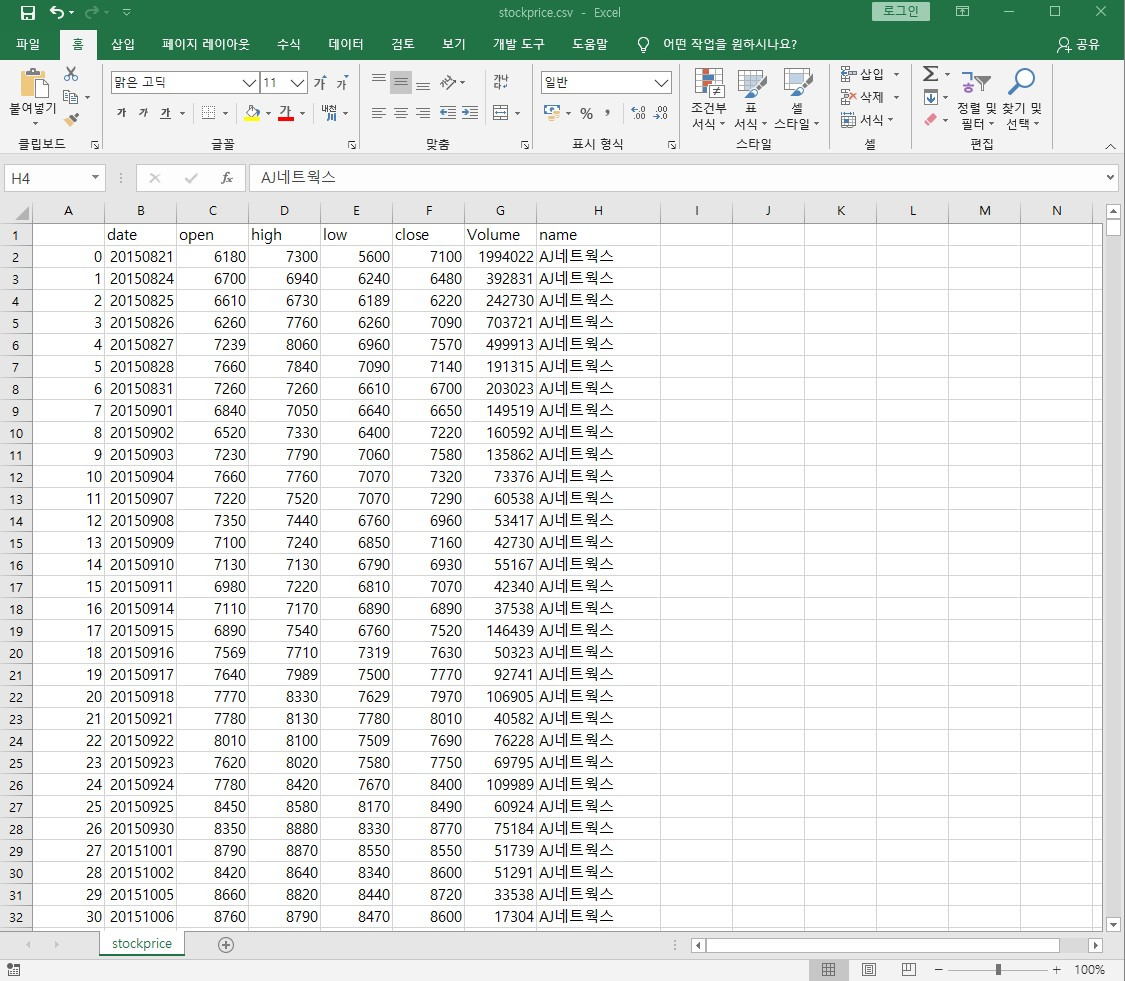Open the 수식 ribbon tab
Viewport: 1125px width, 981px height.
pyautogui.click(x=288, y=44)
